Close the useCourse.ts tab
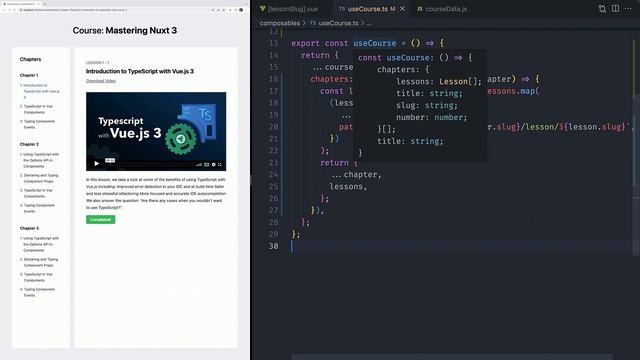Viewport: 640px width, 360px height. tap(402, 9)
